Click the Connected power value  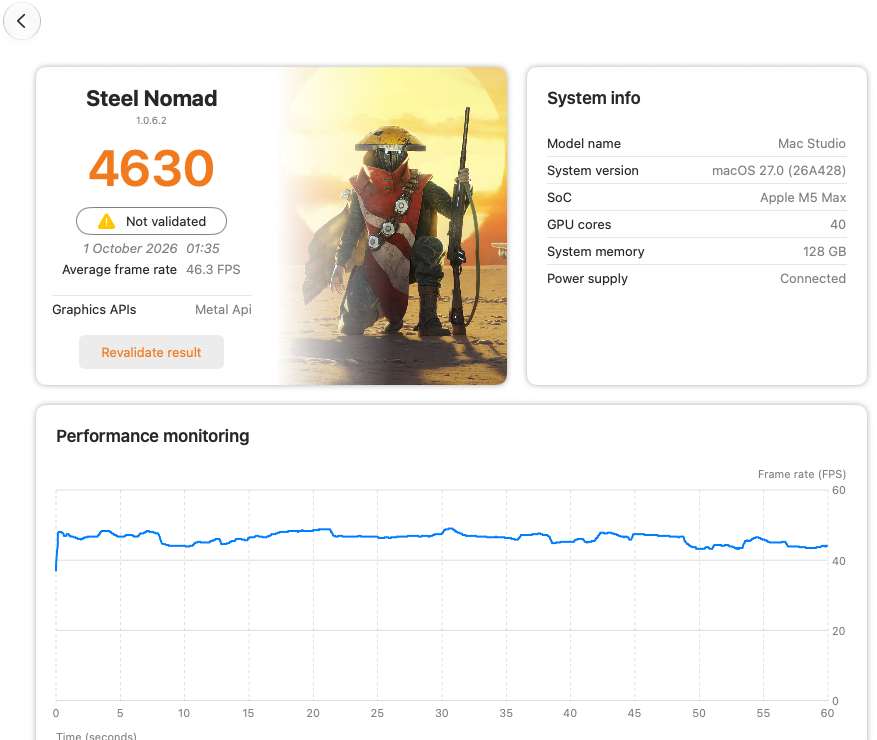coord(813,279)
